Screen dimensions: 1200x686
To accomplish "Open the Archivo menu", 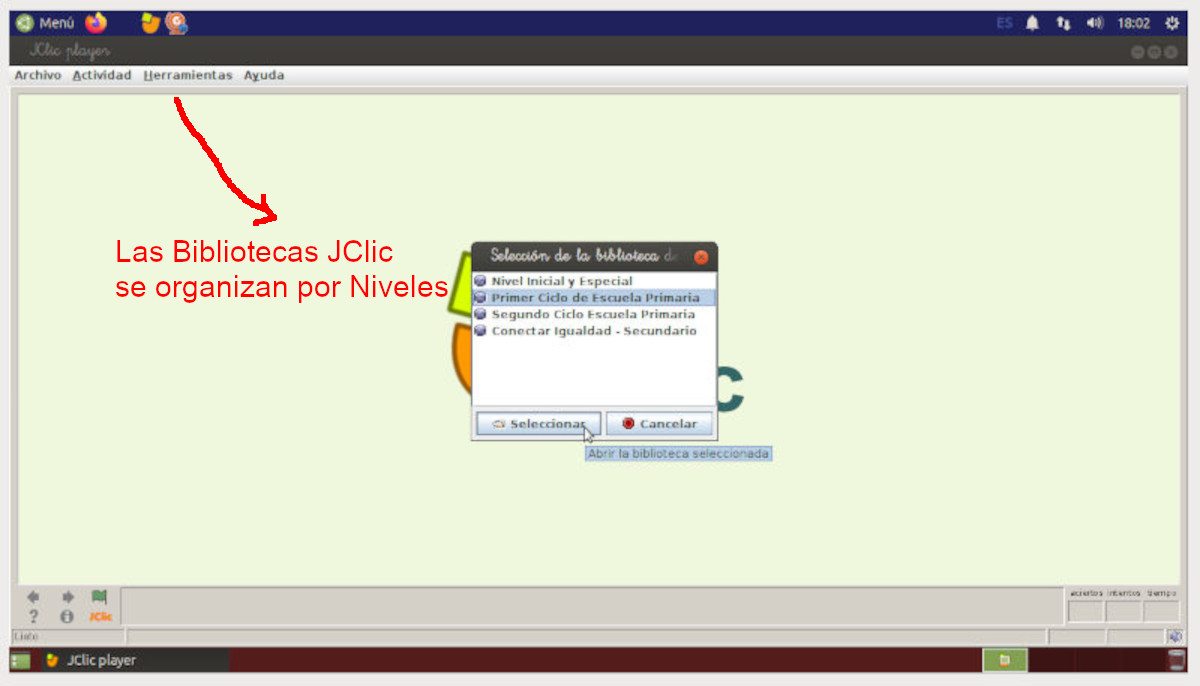I will (x=37, y=74).
